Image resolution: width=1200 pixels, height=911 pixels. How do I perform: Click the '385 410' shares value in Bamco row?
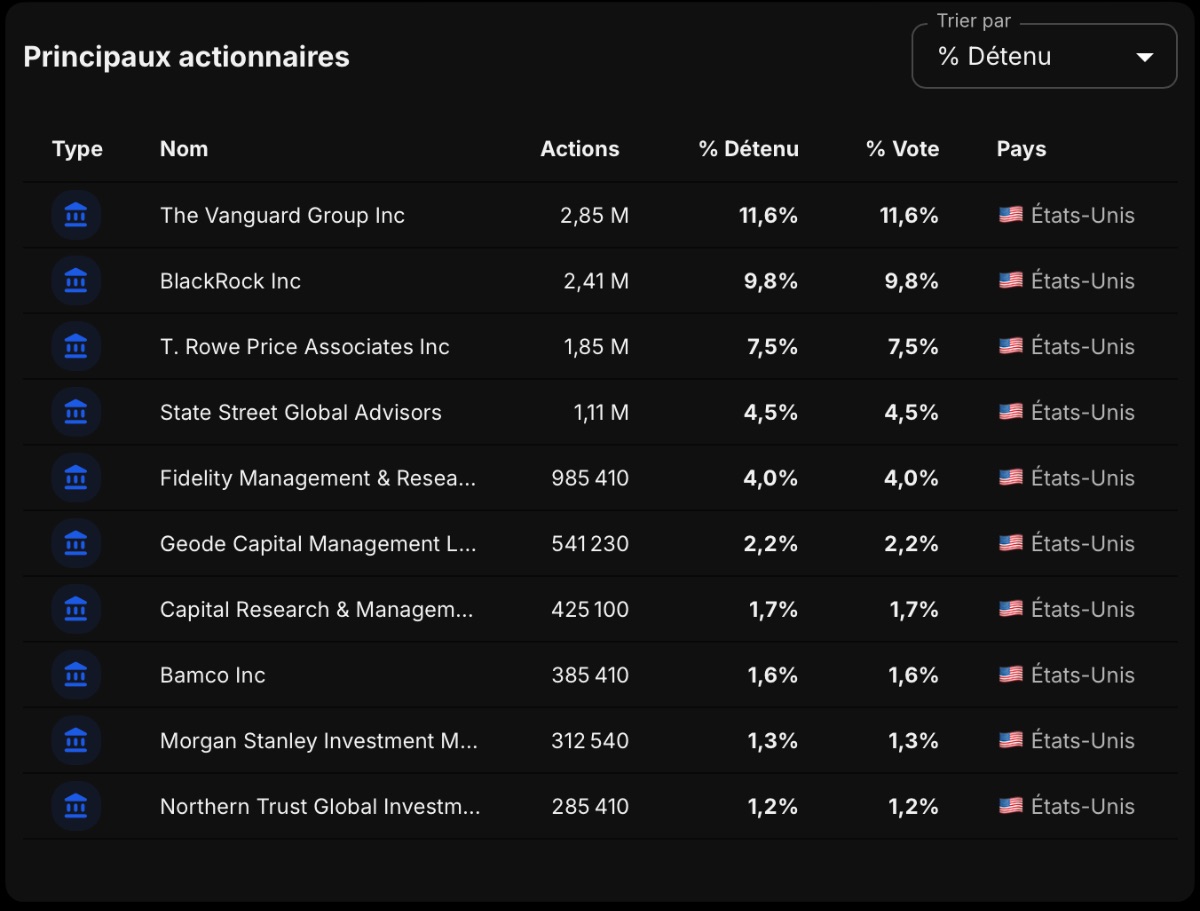pos(590,675)
